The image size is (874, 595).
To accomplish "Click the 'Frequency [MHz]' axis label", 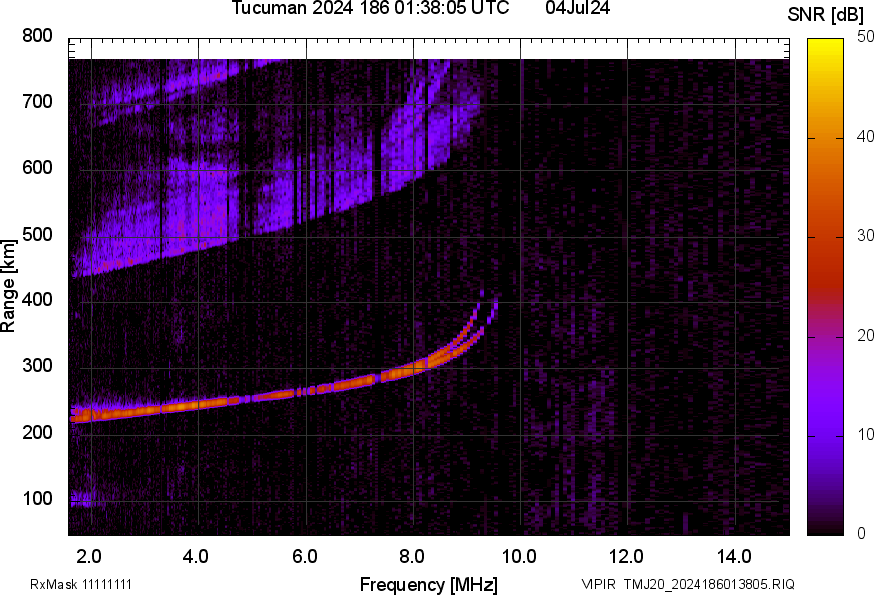I will tap(429, 584).
